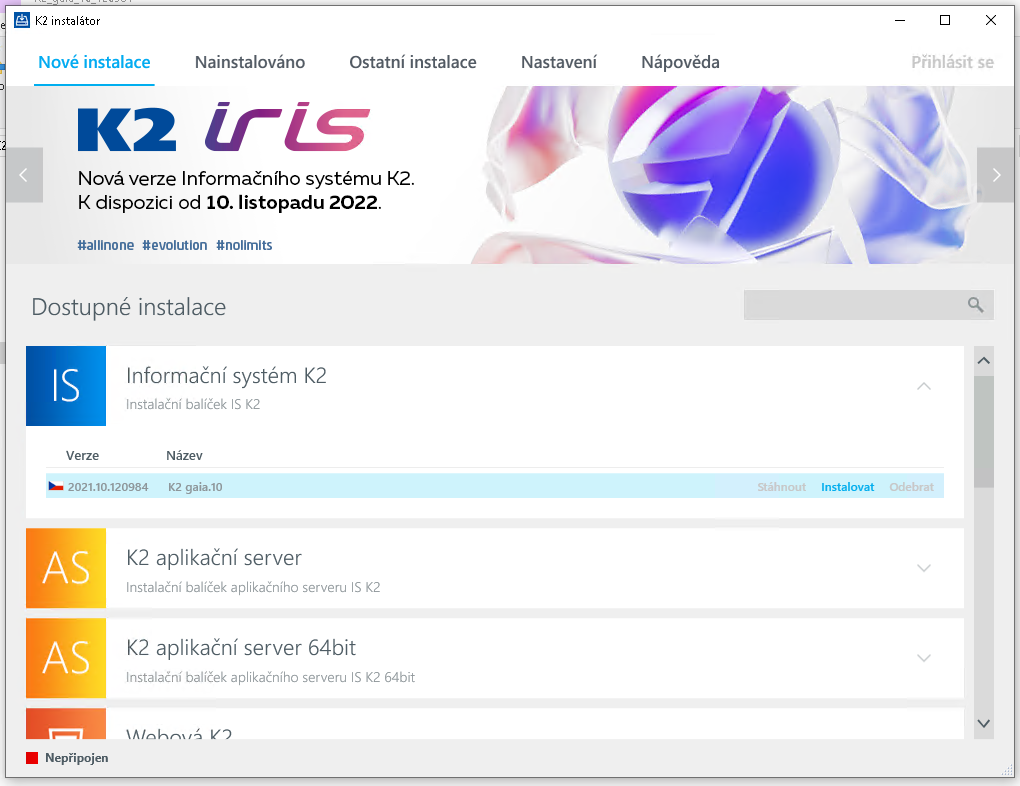Click the search magnifier icon
This screenshot has height=786, width=1020.
coord(975,305)
